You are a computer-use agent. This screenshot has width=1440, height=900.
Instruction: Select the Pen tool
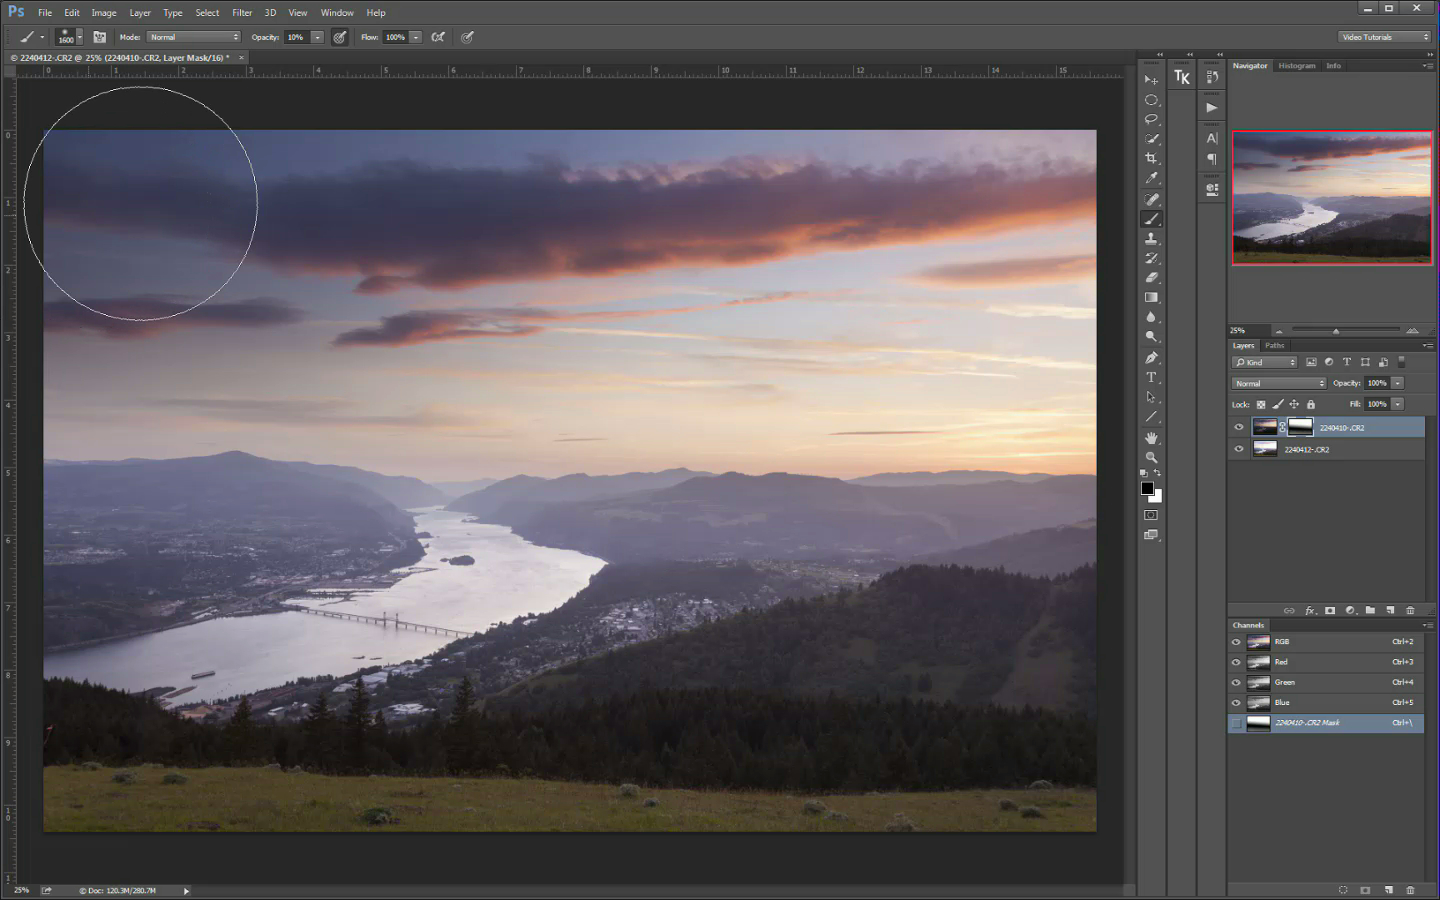[1151, 358]
